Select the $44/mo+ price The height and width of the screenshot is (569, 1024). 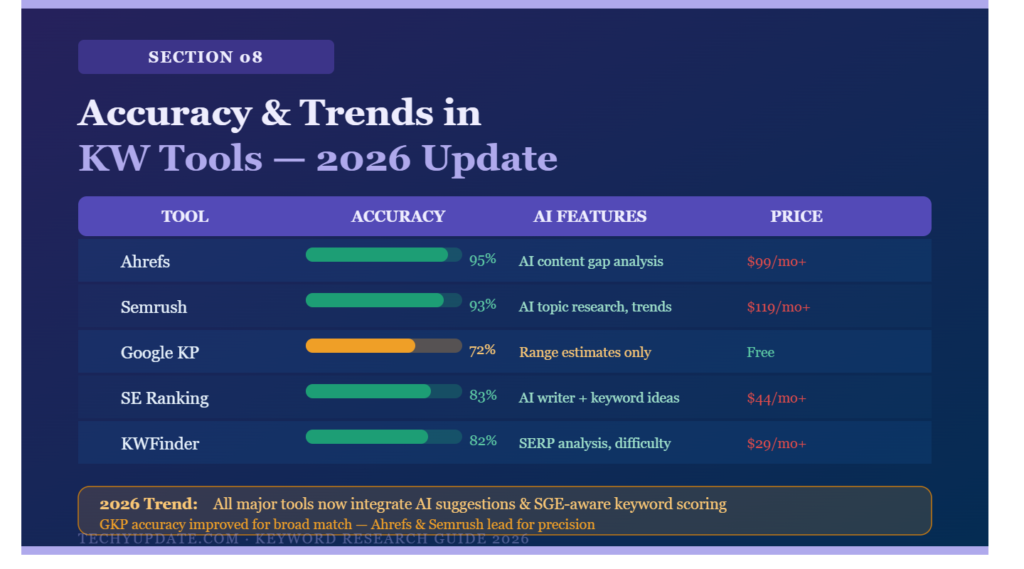click(x=776, y=398)
